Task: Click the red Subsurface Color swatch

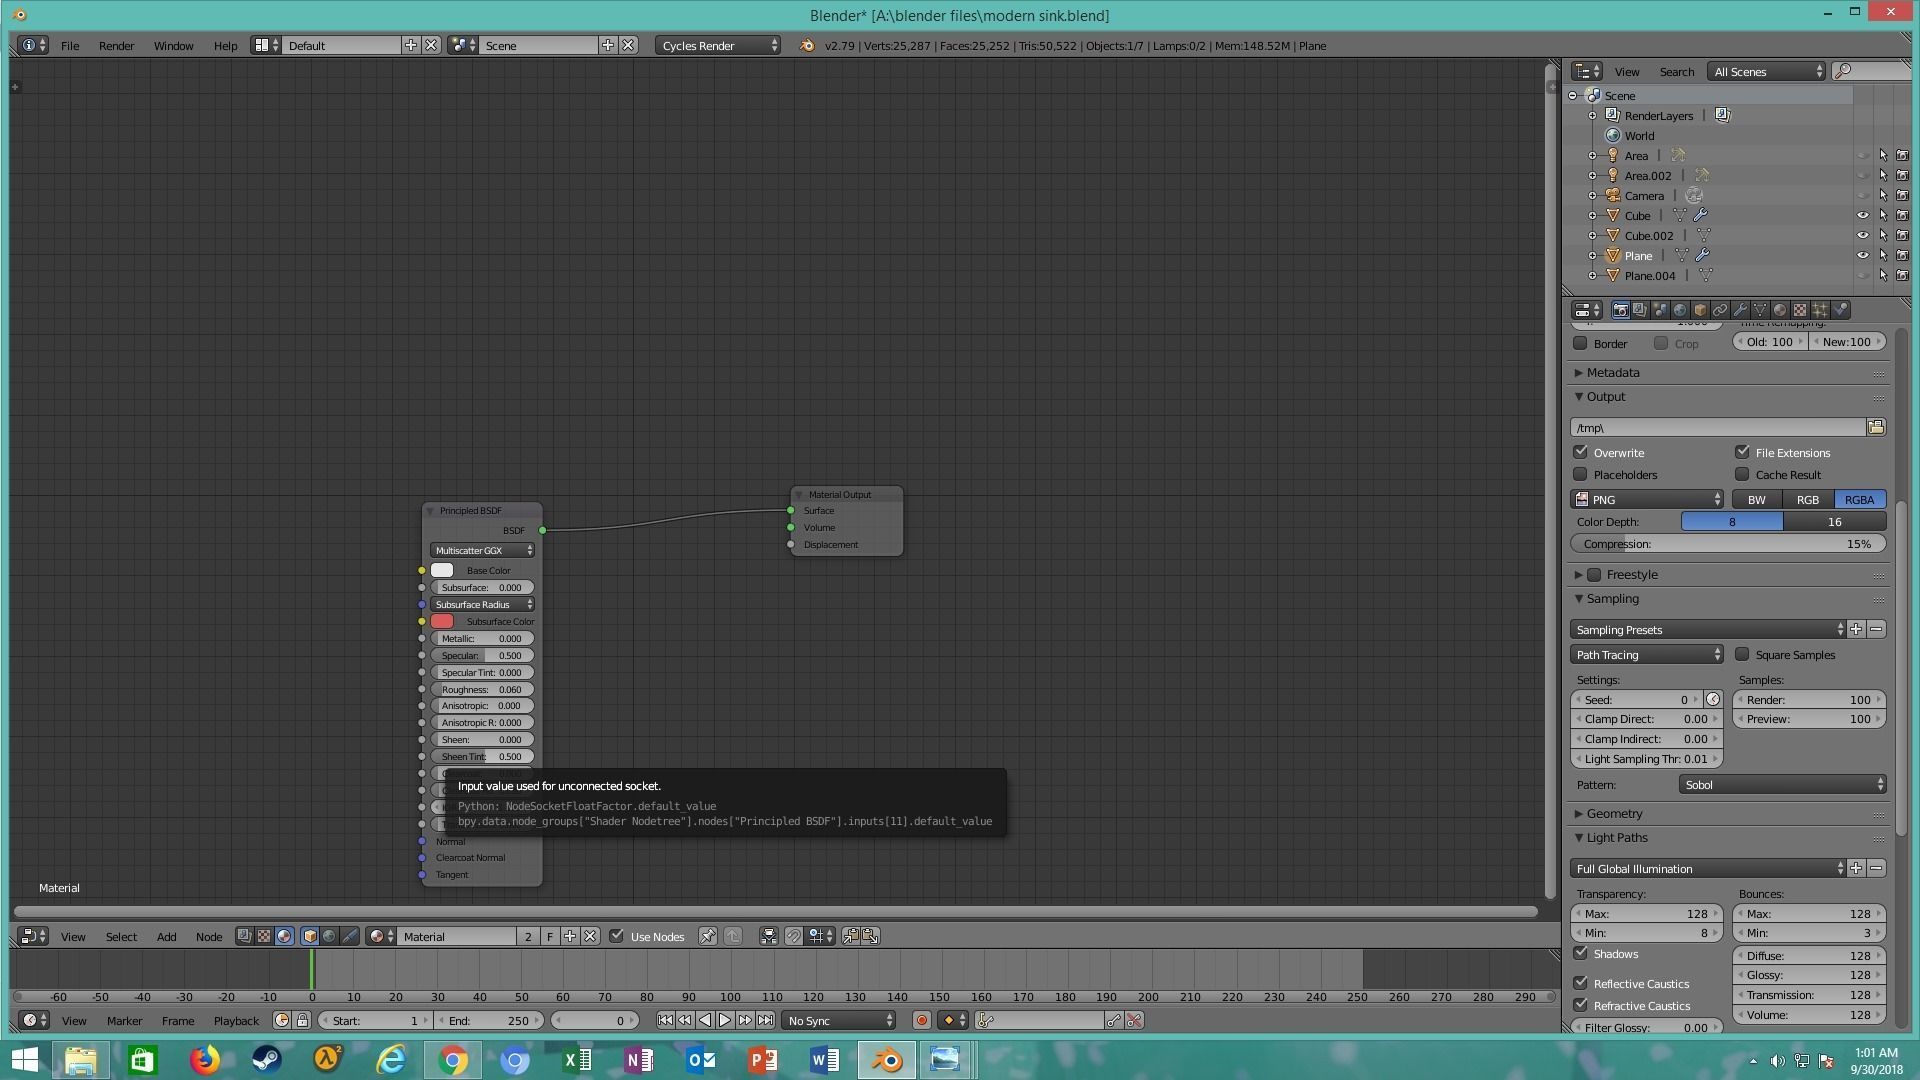Action: pyautogui.click(x=442, y=622)
